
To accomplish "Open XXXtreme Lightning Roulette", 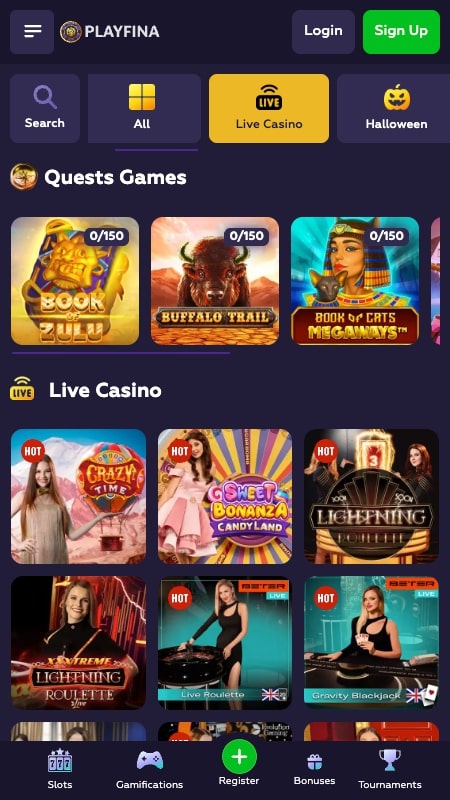I will point(79,643).
